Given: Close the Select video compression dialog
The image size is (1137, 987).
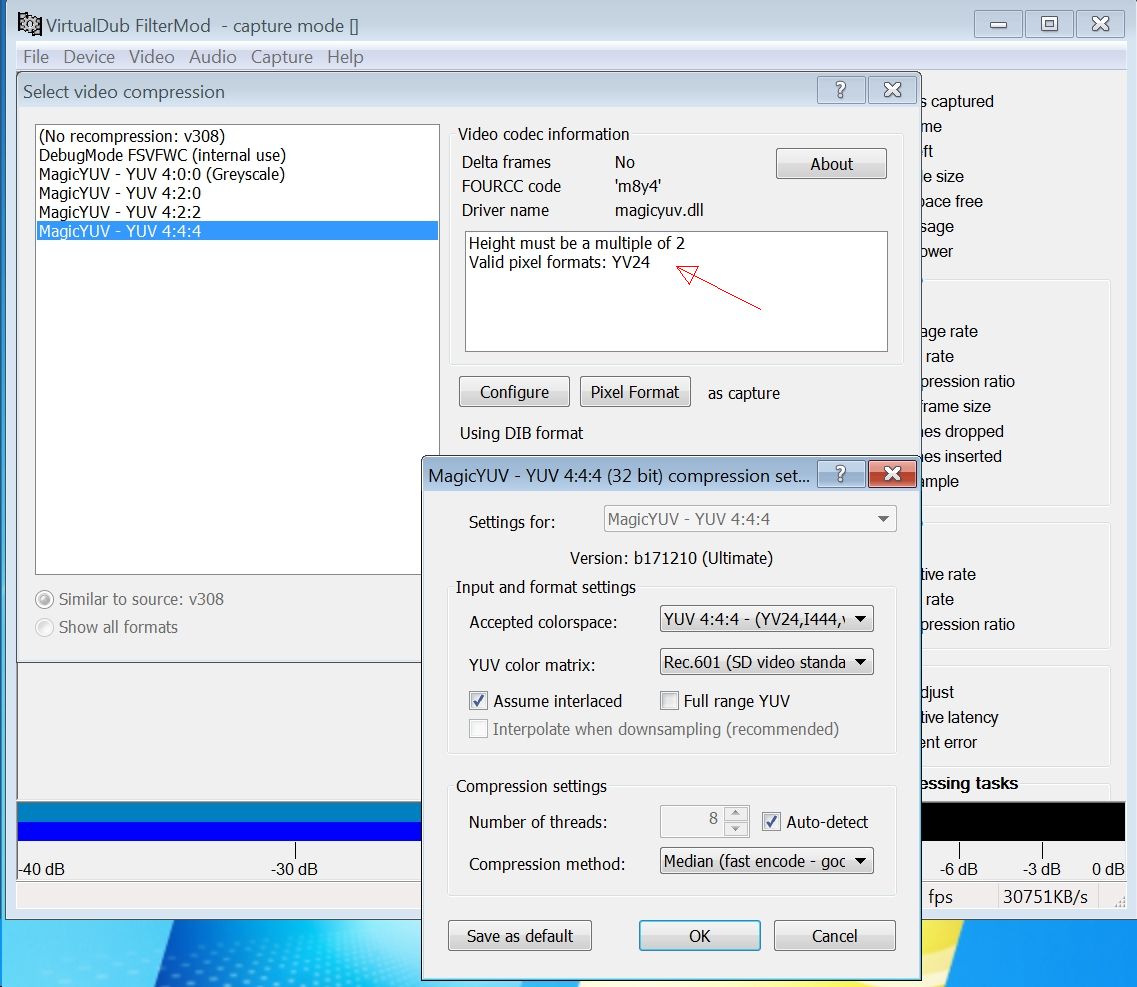Looking at the screenshot, I should pyautogui.click(x=892, y=90).
